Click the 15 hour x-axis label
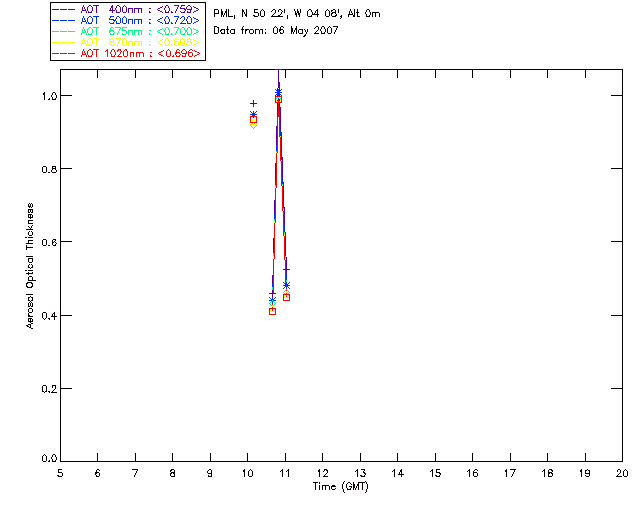Image resolution: width=640 pixels, height=512 pixels. 435,473
